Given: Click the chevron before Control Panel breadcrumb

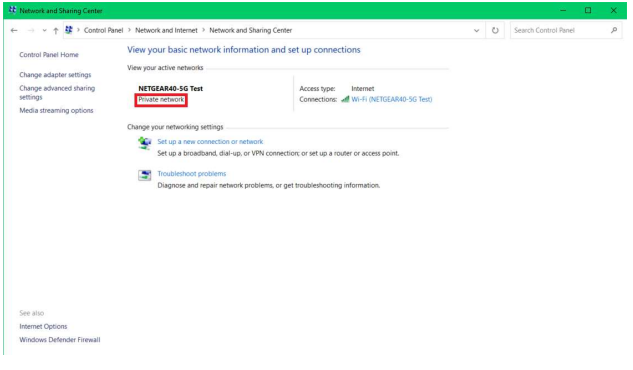Looking at the screenshot, I should pos(78,30).
